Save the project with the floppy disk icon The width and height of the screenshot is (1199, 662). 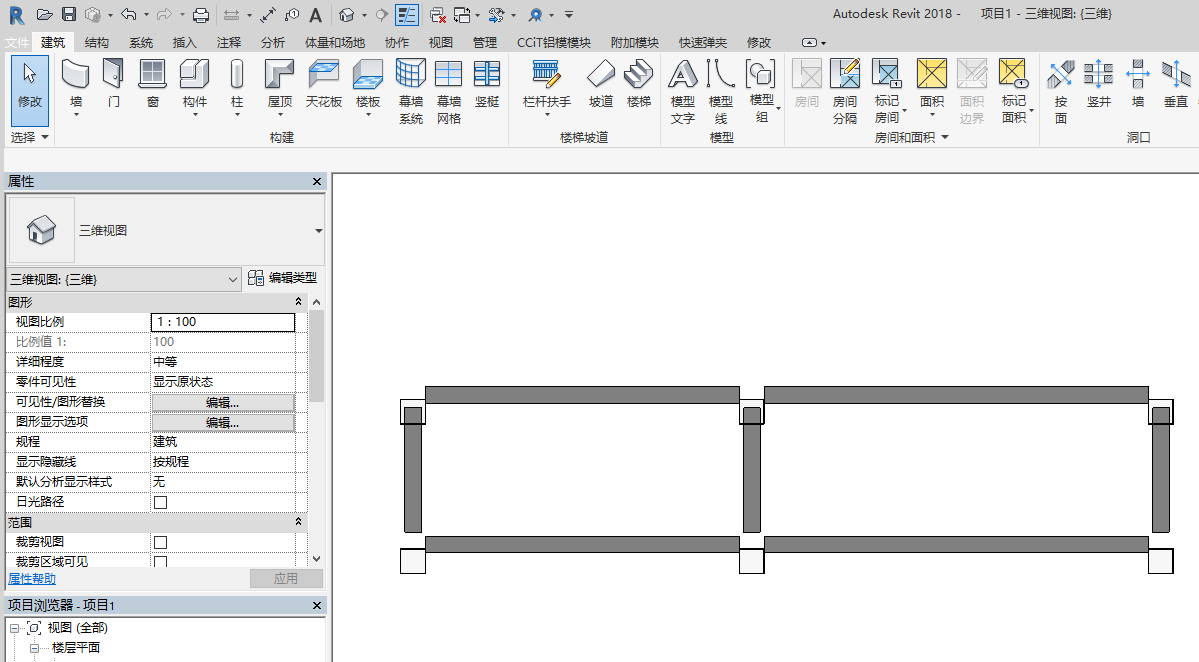tap(69, 15)
